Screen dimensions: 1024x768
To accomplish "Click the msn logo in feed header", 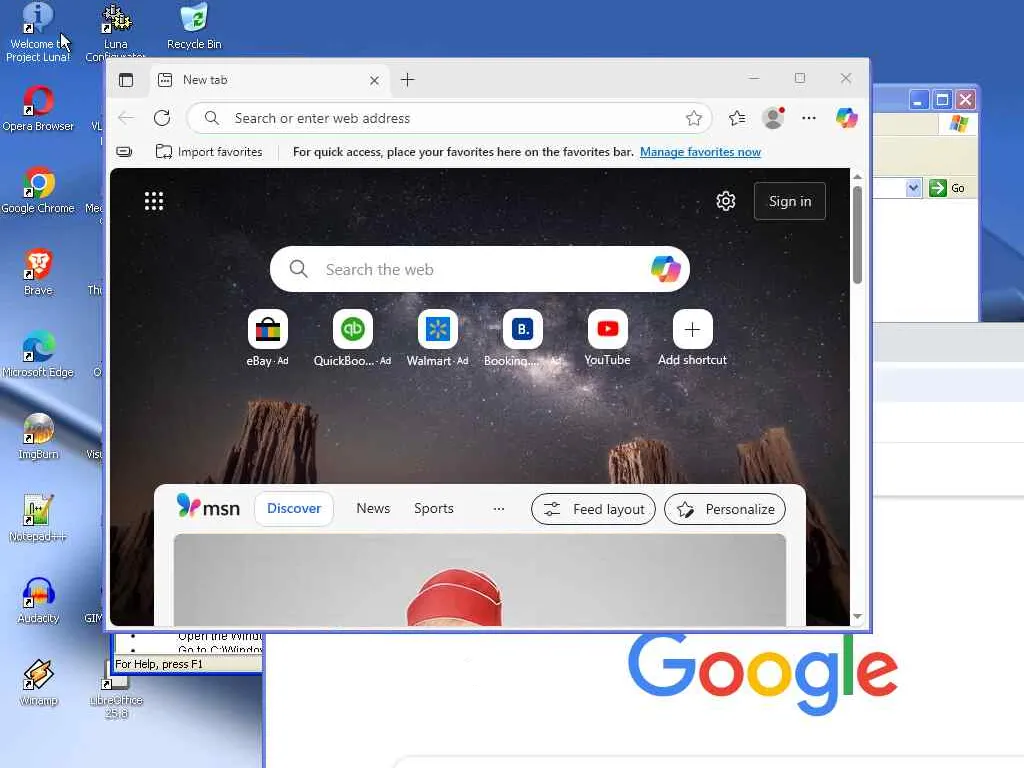I will click(208, 507).
